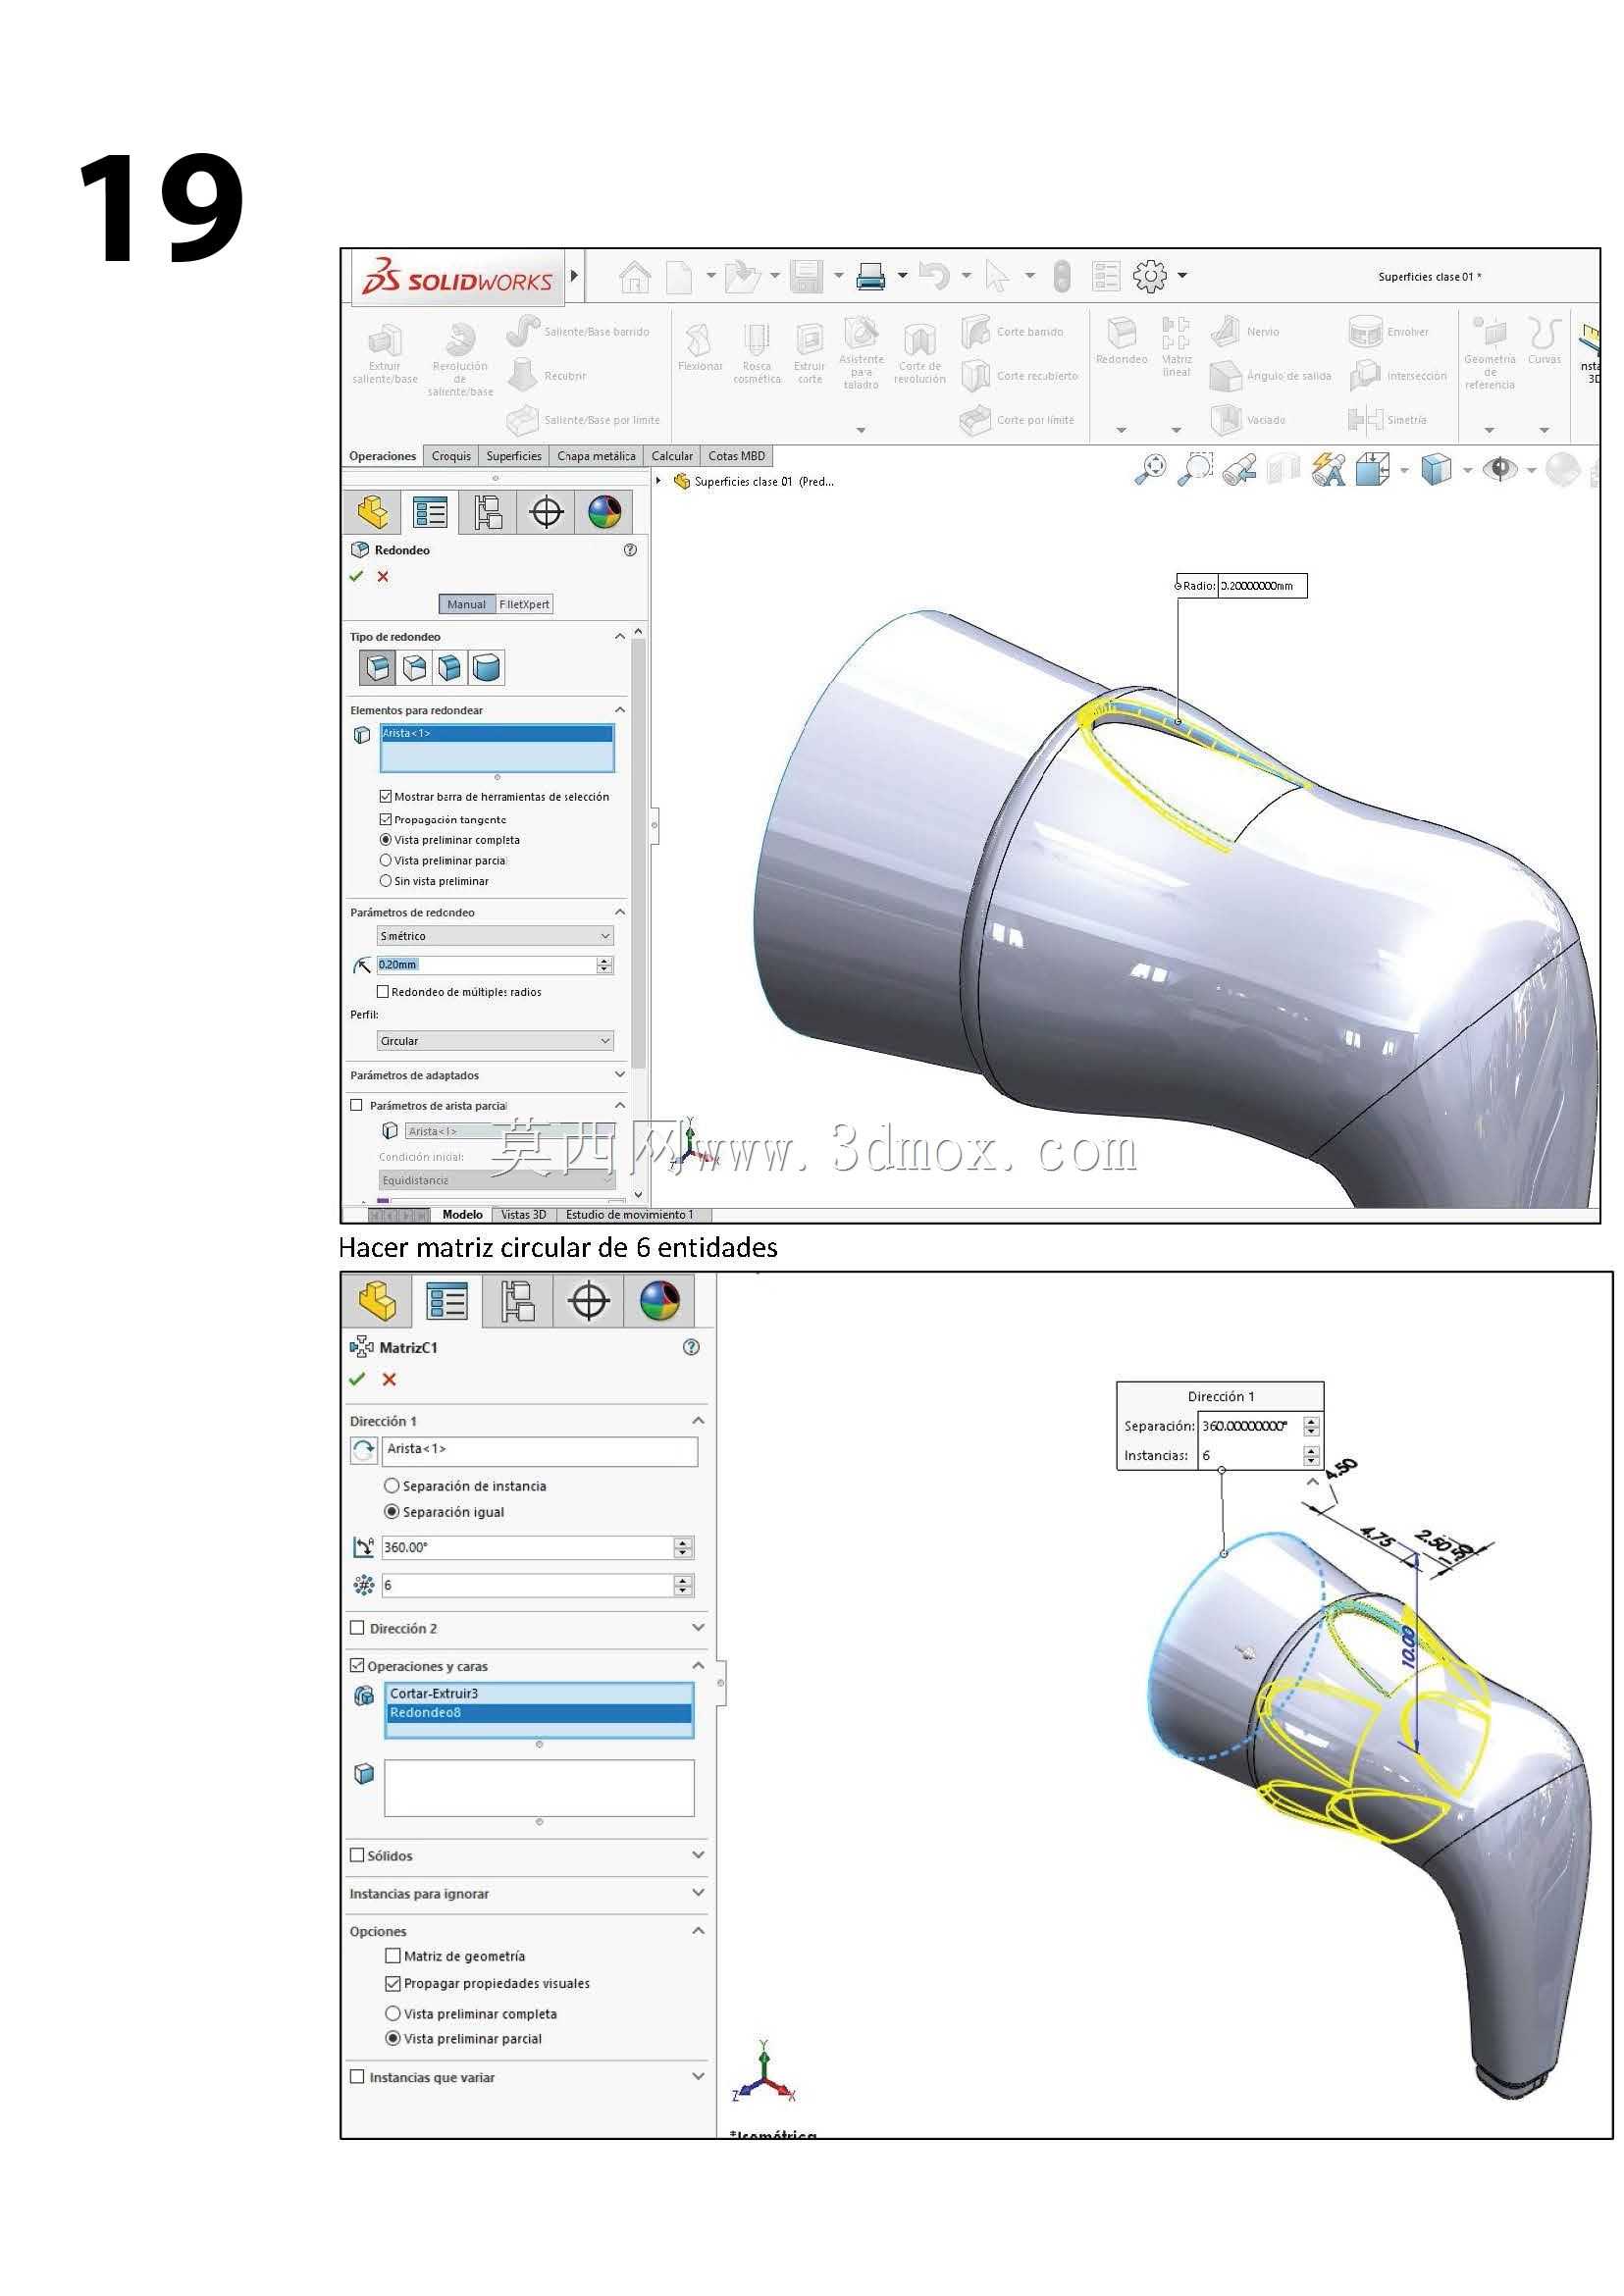Collapse the Opciones section
The image size is (1624, 2296).
pyautogui.click(x=698, y=1930)
